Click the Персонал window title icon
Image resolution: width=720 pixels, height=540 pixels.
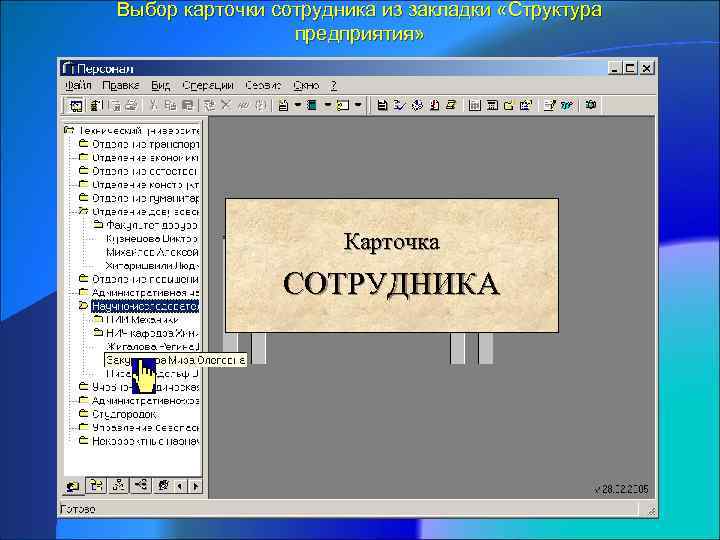(68, 68)
